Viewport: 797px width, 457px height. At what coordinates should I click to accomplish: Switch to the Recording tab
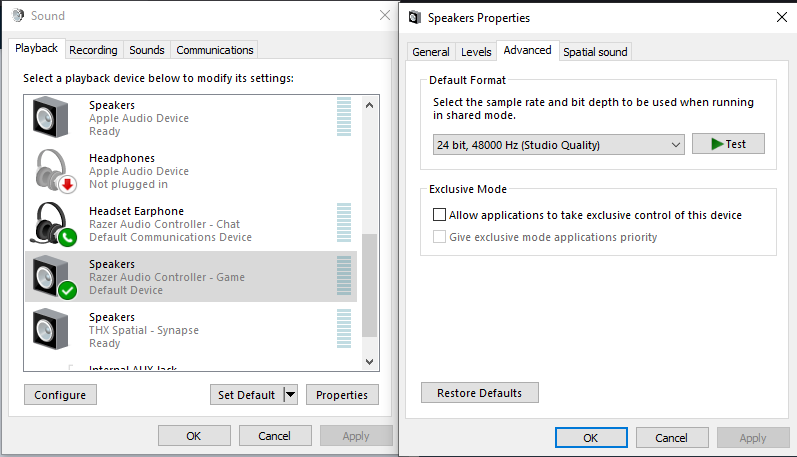tap(93, 50)
